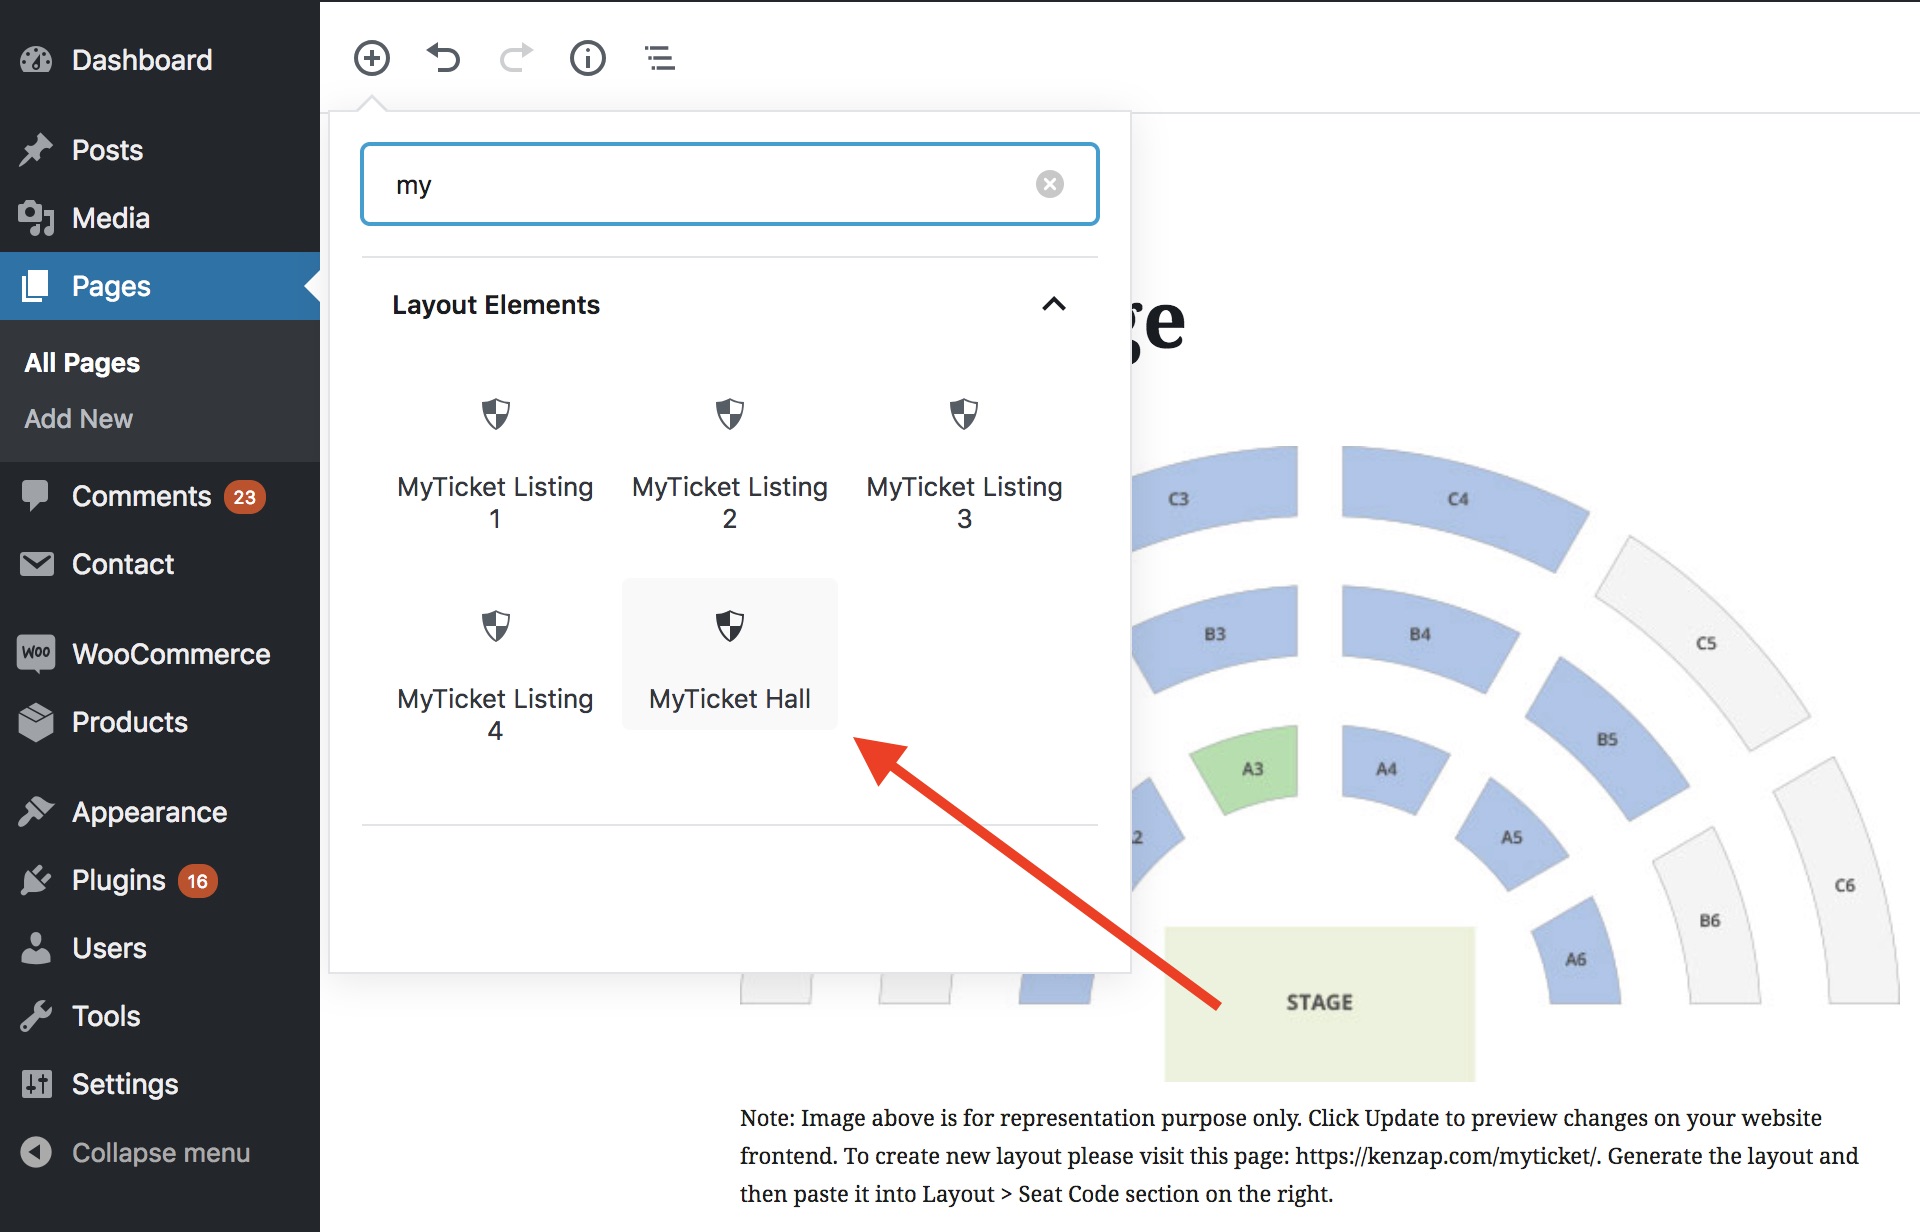This screenshot has width=1920, height=1232.
Task: Open All Pages
Action: 81,362
